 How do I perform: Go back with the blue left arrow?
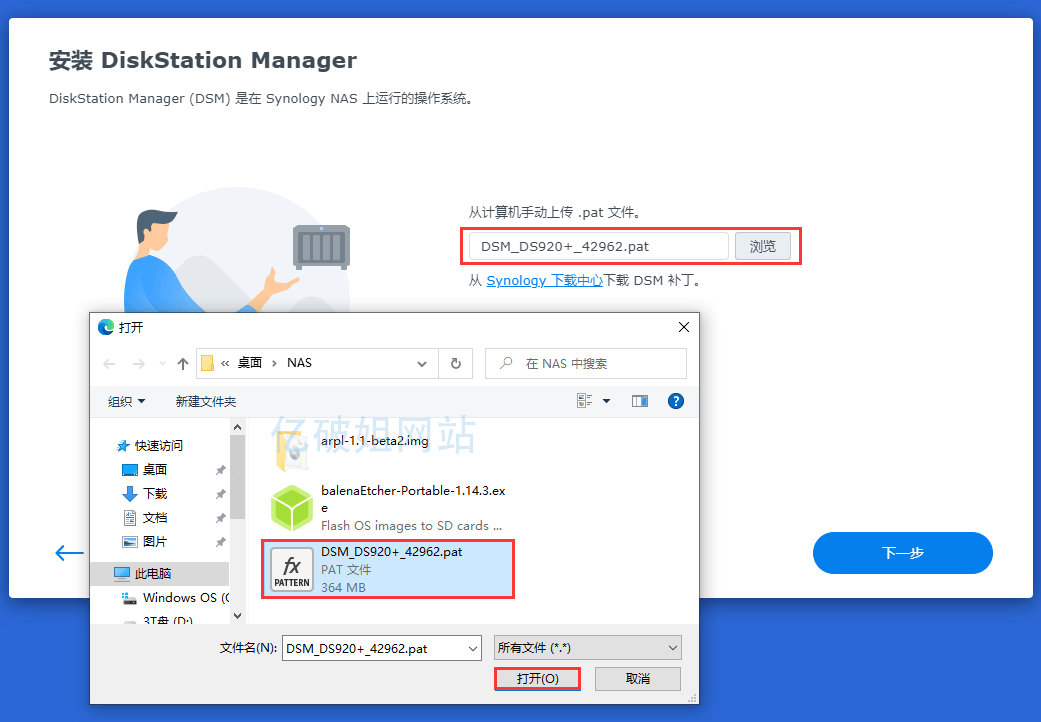click(x=69, y=553)
